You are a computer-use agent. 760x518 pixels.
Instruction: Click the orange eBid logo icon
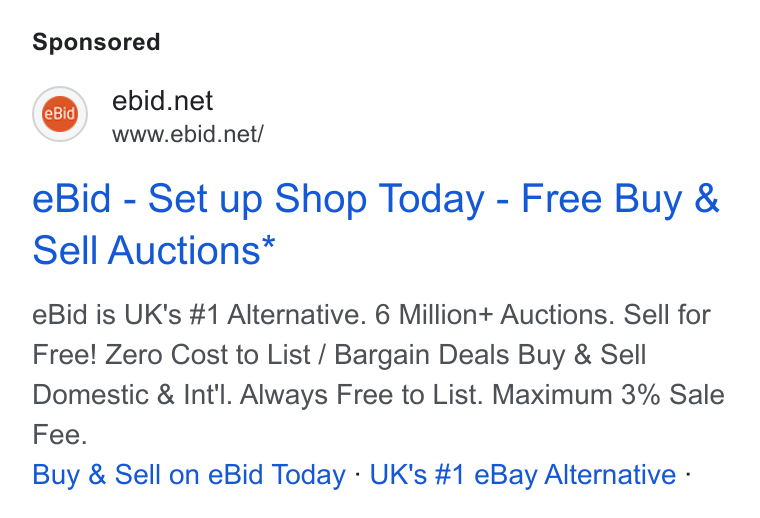click(60, 114)
